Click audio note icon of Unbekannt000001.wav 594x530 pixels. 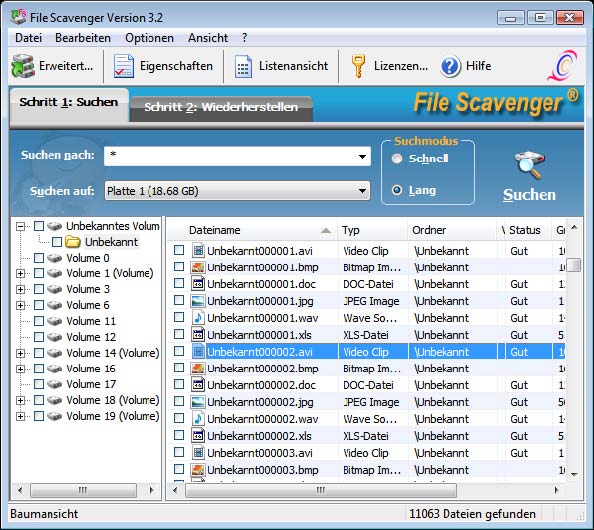coord(198,317)
